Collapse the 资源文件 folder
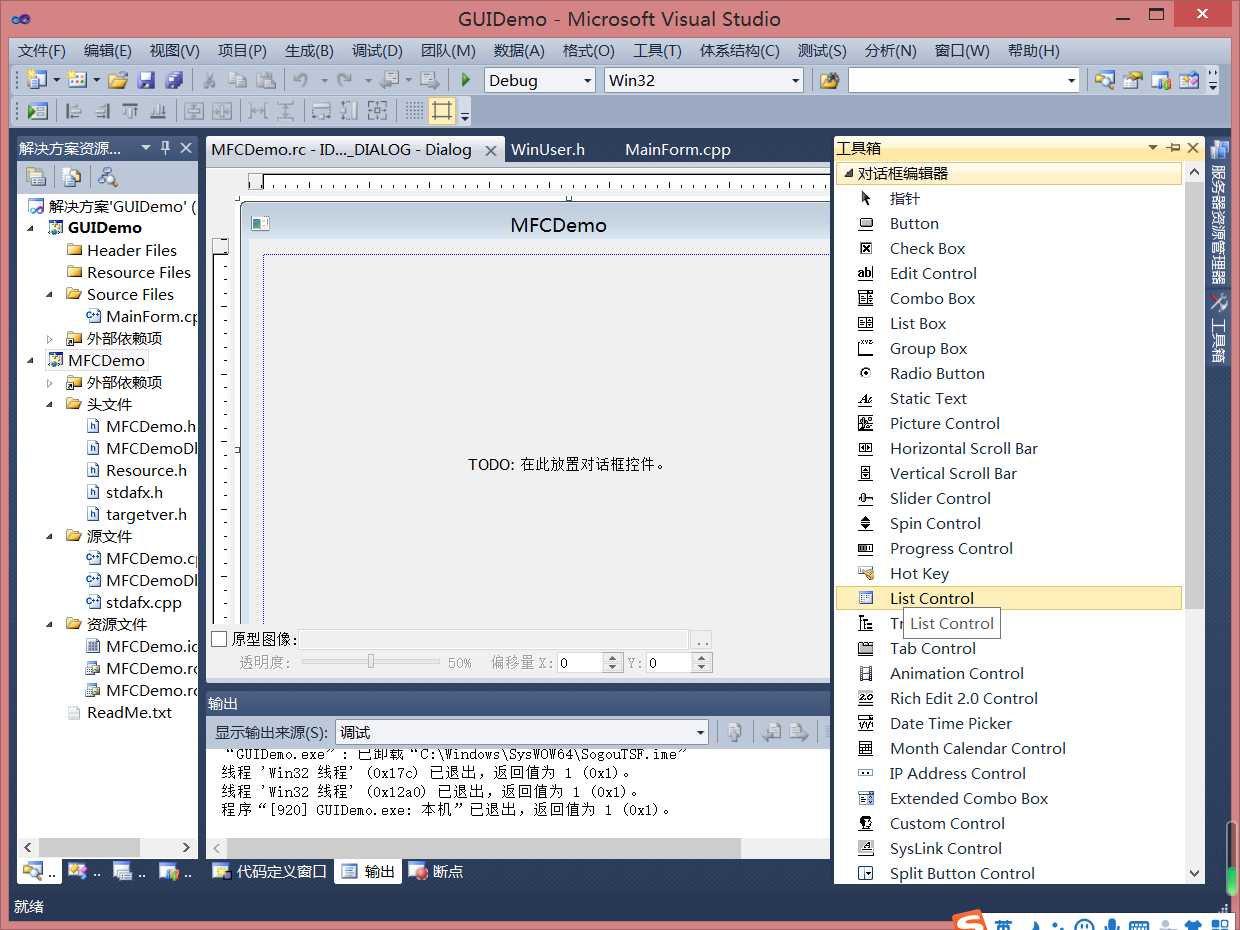The width and height of the screenshot is (1240, 930). (50, 625)
